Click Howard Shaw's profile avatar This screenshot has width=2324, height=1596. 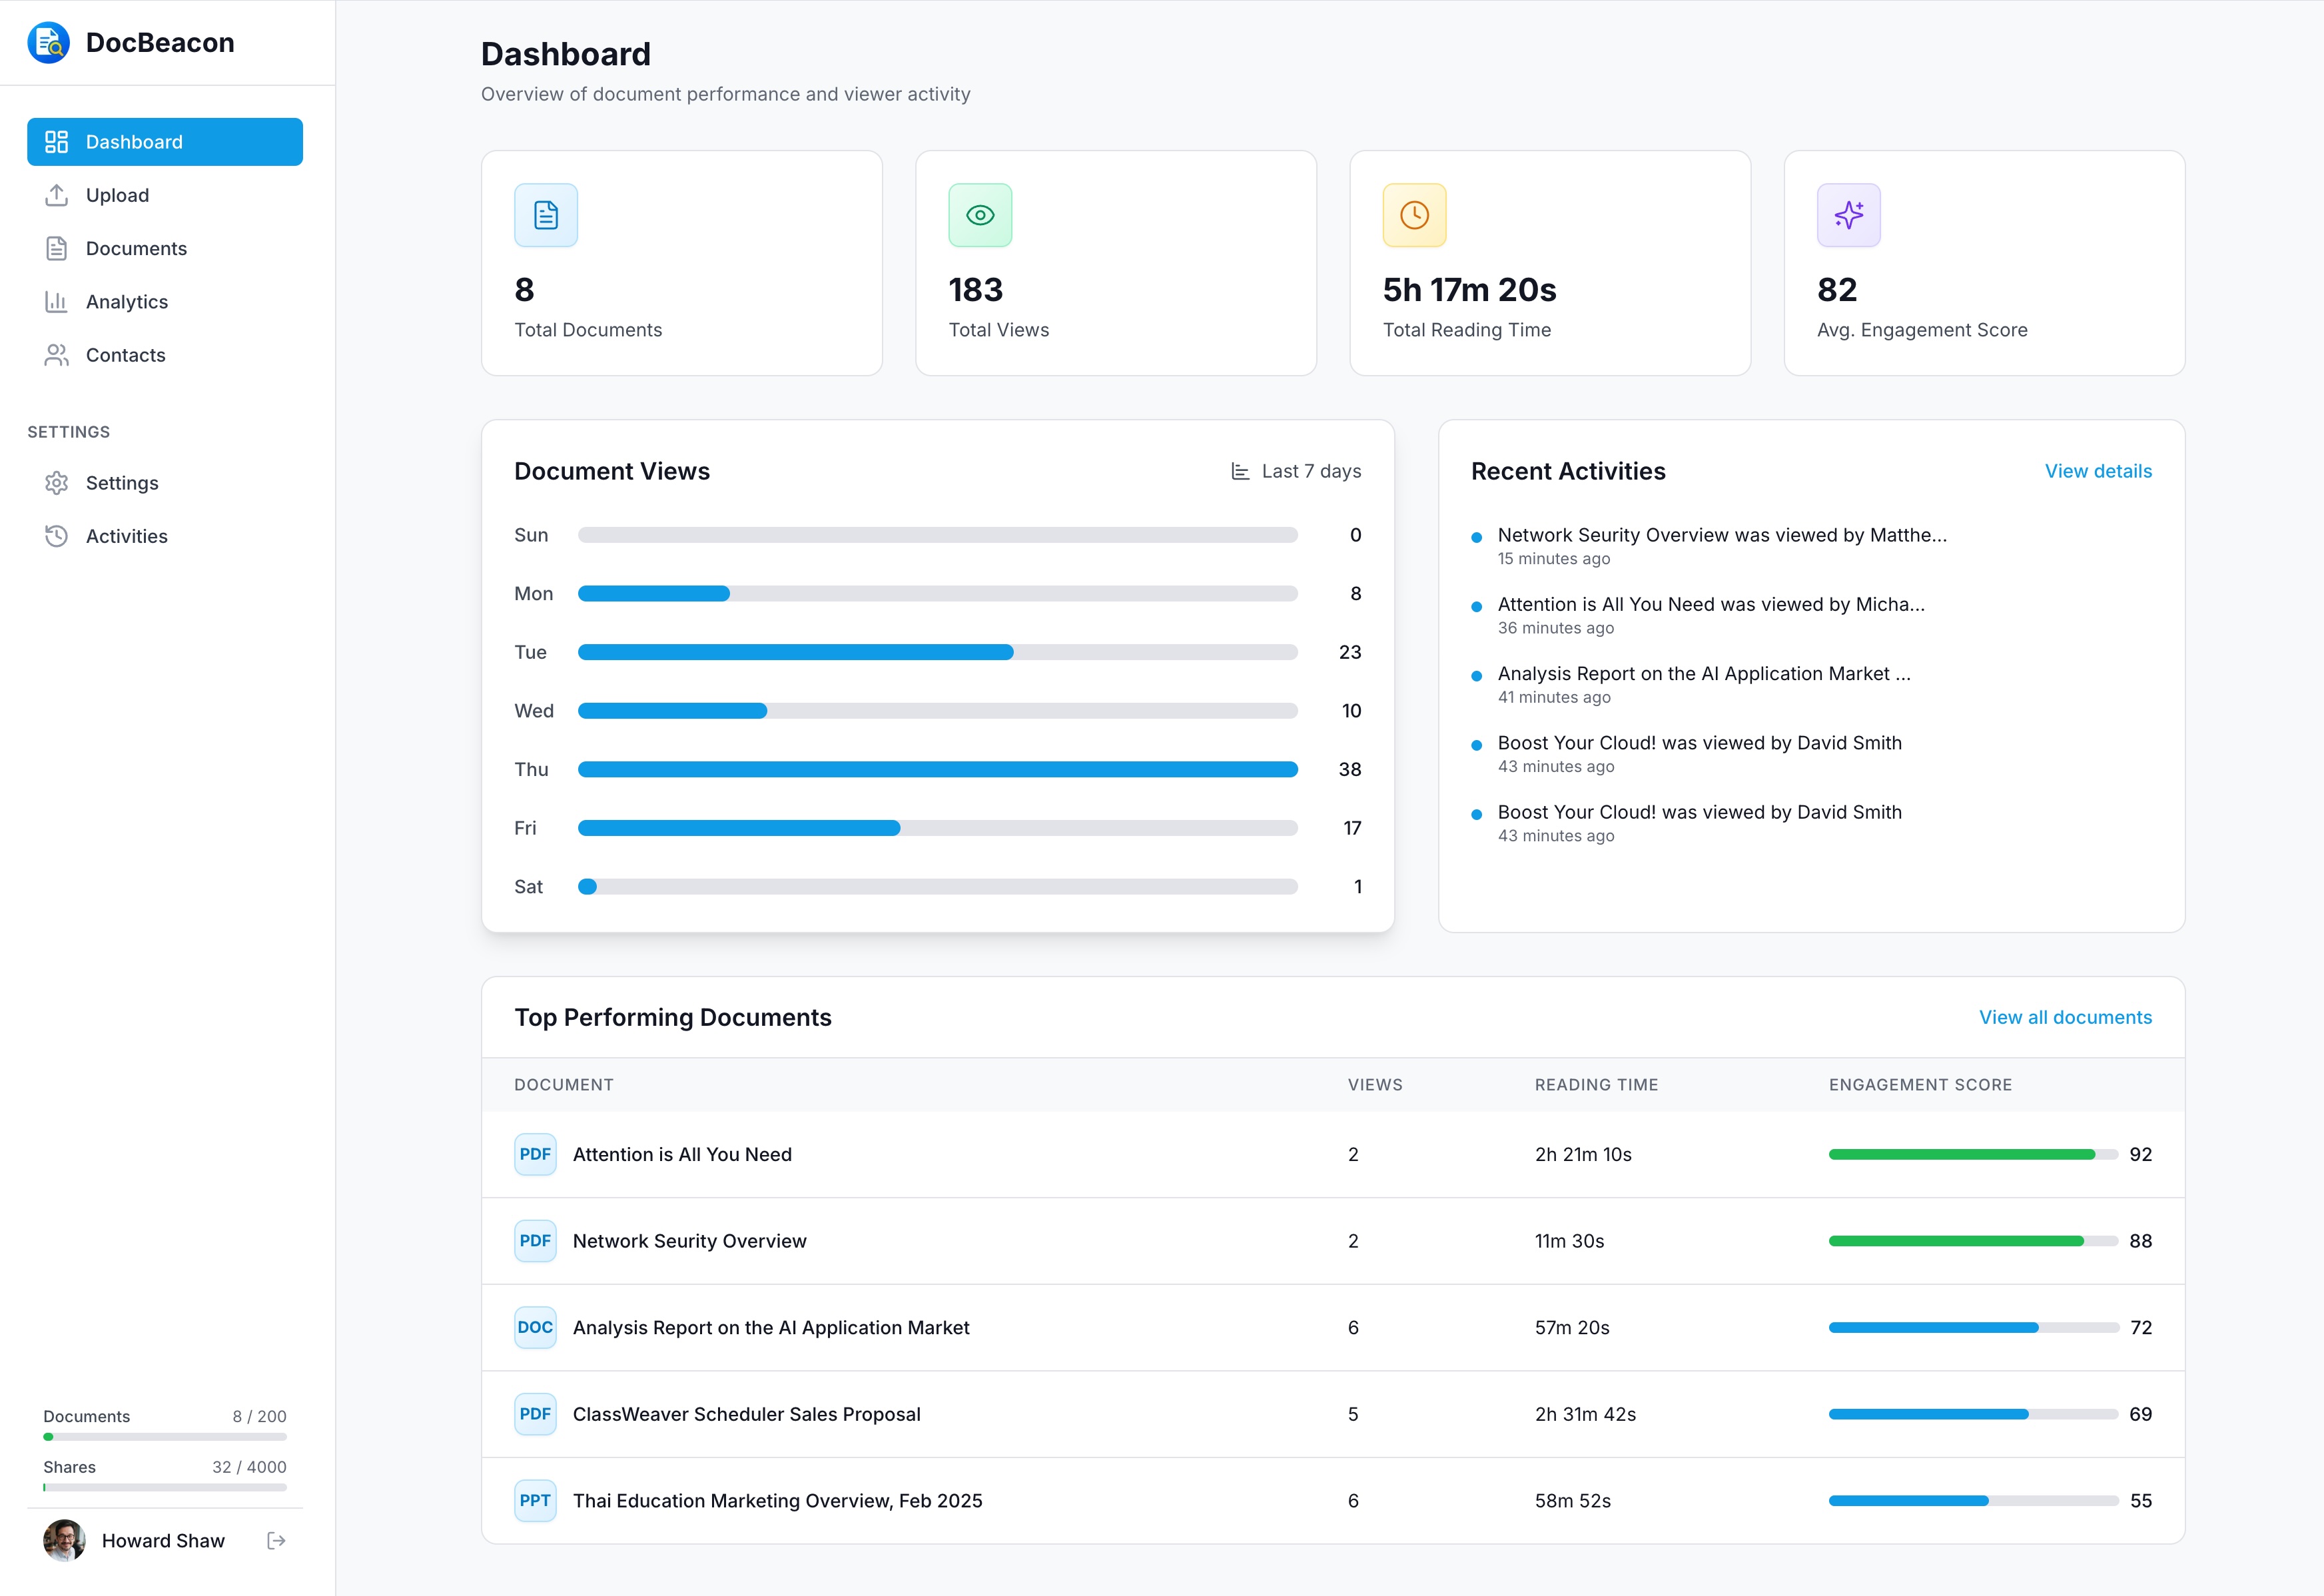coord(64,1540)
